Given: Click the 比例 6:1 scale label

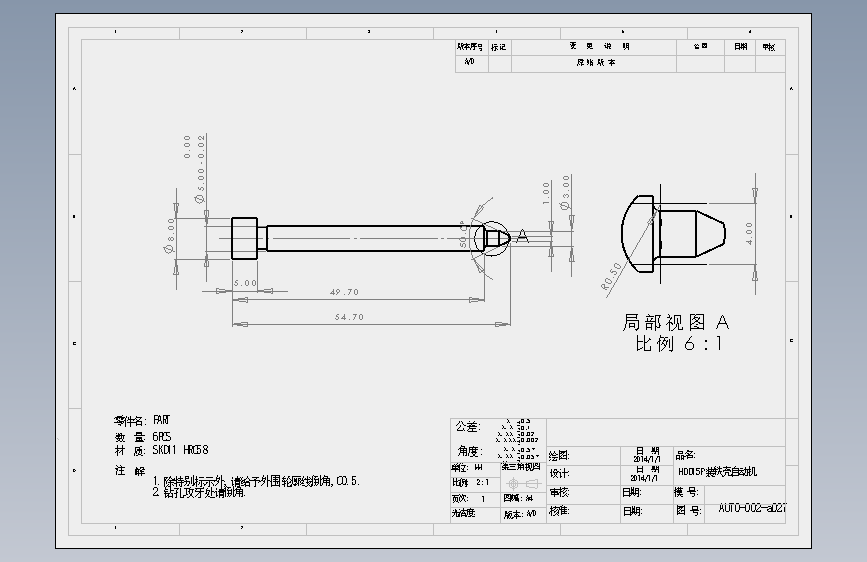Looking at the screenshot, I should point(678,344).
